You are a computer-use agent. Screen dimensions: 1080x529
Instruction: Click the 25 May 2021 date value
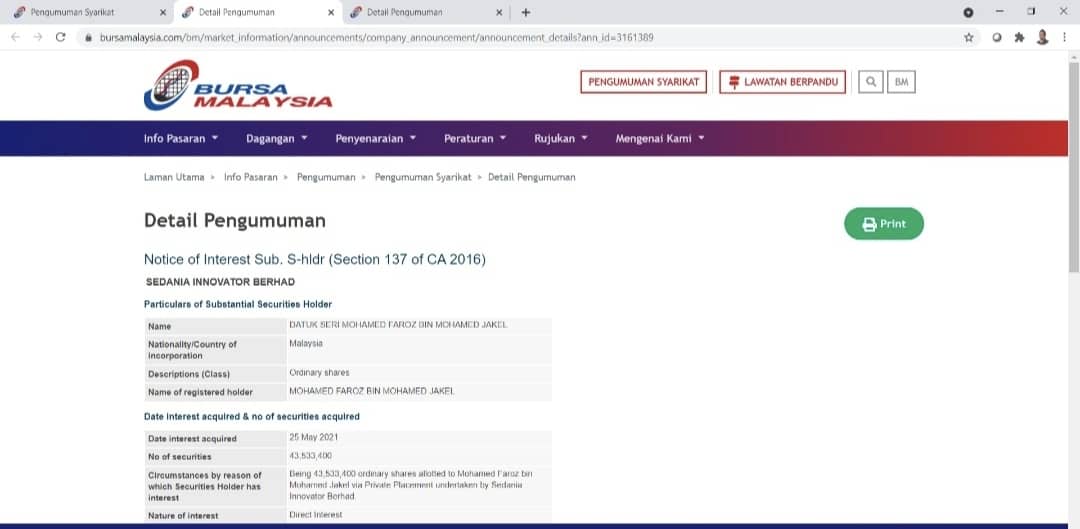[x=313, y=437]
